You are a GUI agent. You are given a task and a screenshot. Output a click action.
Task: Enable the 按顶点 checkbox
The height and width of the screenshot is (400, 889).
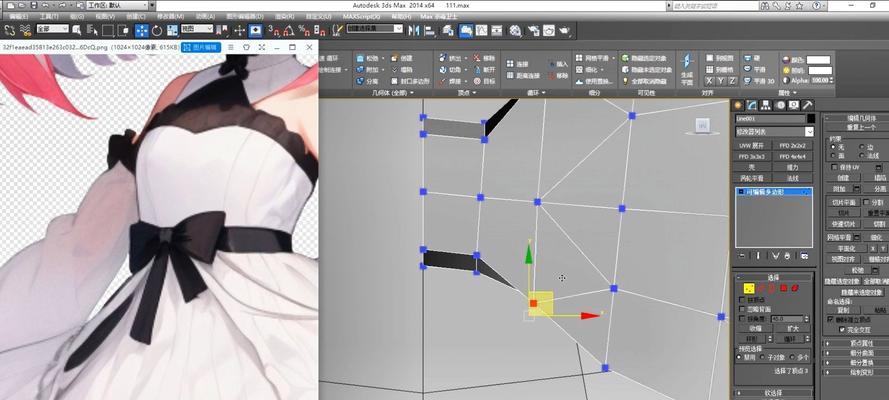click(743, 299)
